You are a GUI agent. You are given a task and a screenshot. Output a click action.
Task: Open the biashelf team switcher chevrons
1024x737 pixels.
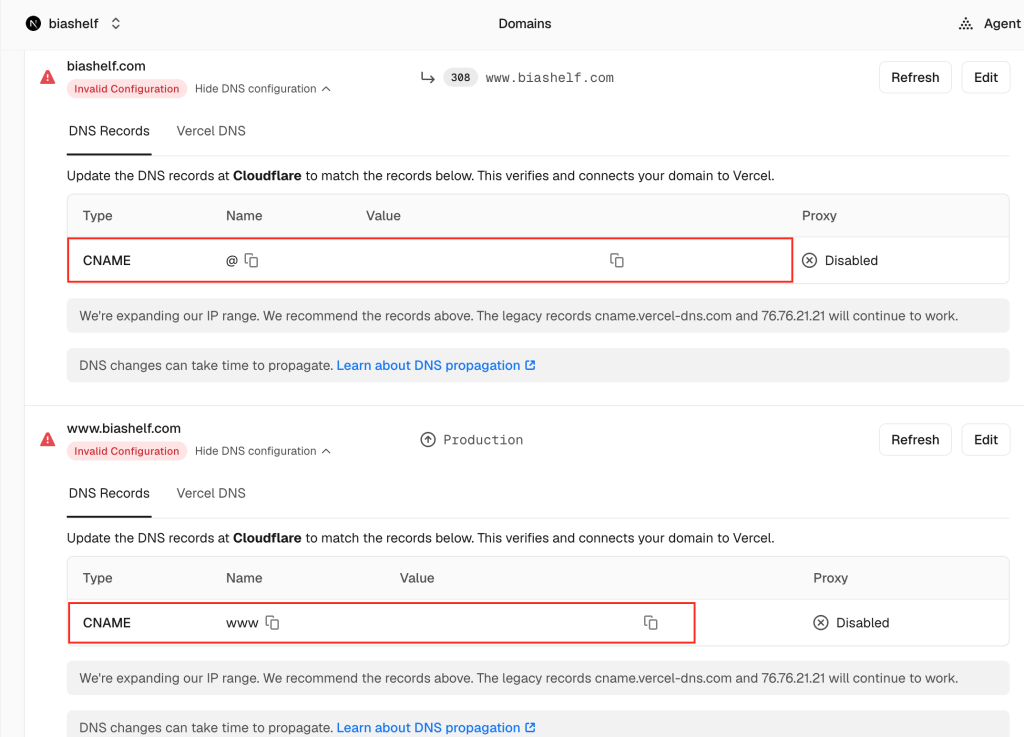(x=116, y=24)
